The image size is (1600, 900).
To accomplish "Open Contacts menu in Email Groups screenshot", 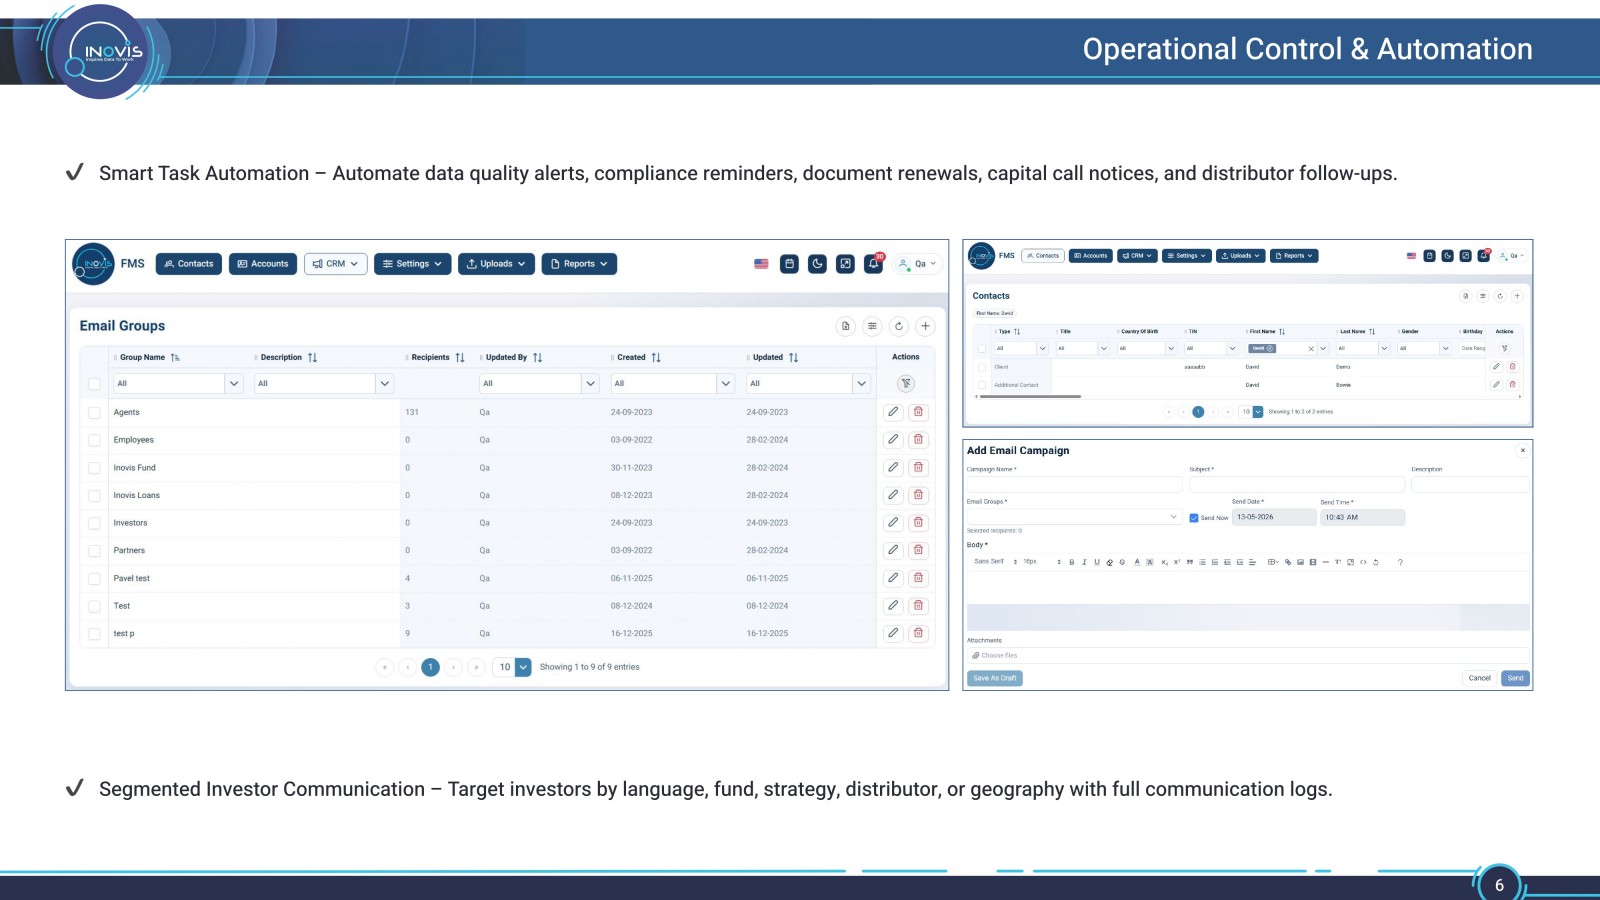I will 189,264.
